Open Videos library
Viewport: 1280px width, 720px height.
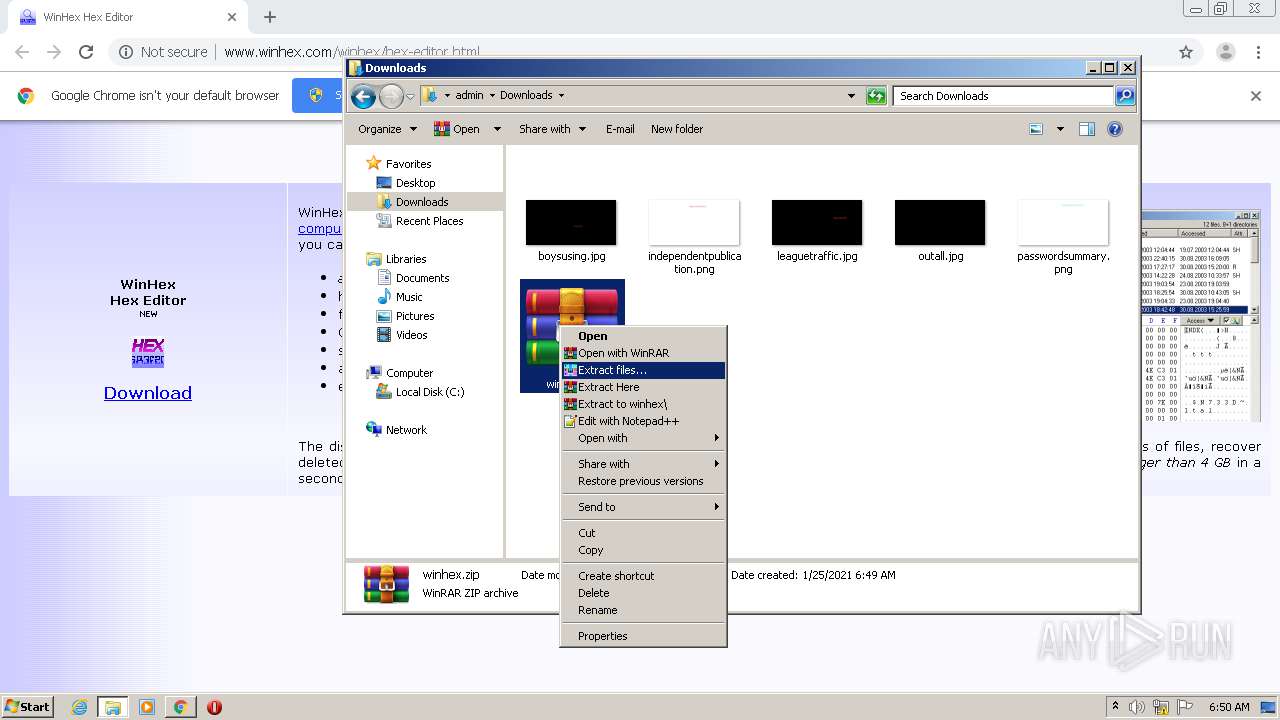[x=402, y=334]
